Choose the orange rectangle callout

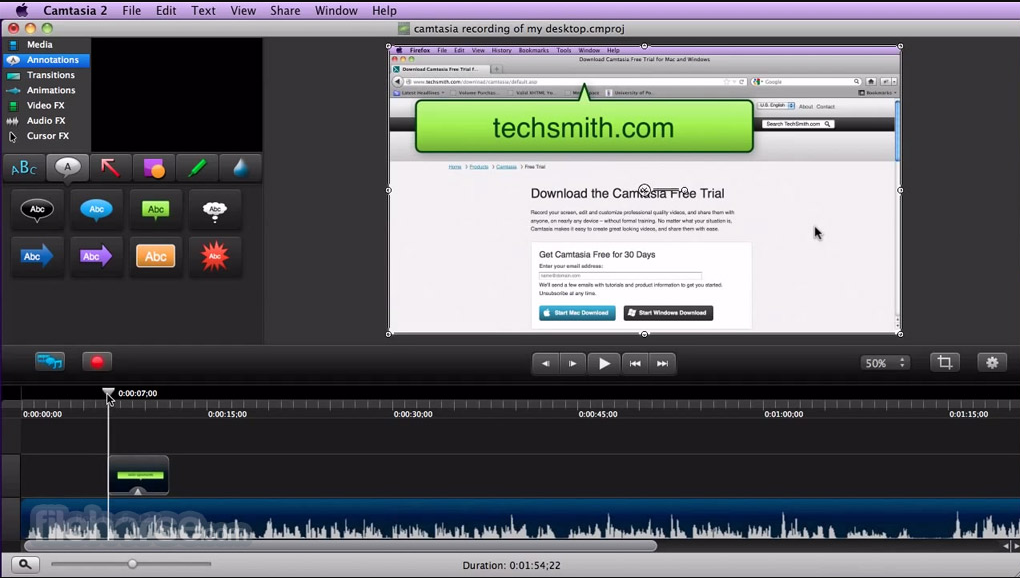[x=155, y=256]
